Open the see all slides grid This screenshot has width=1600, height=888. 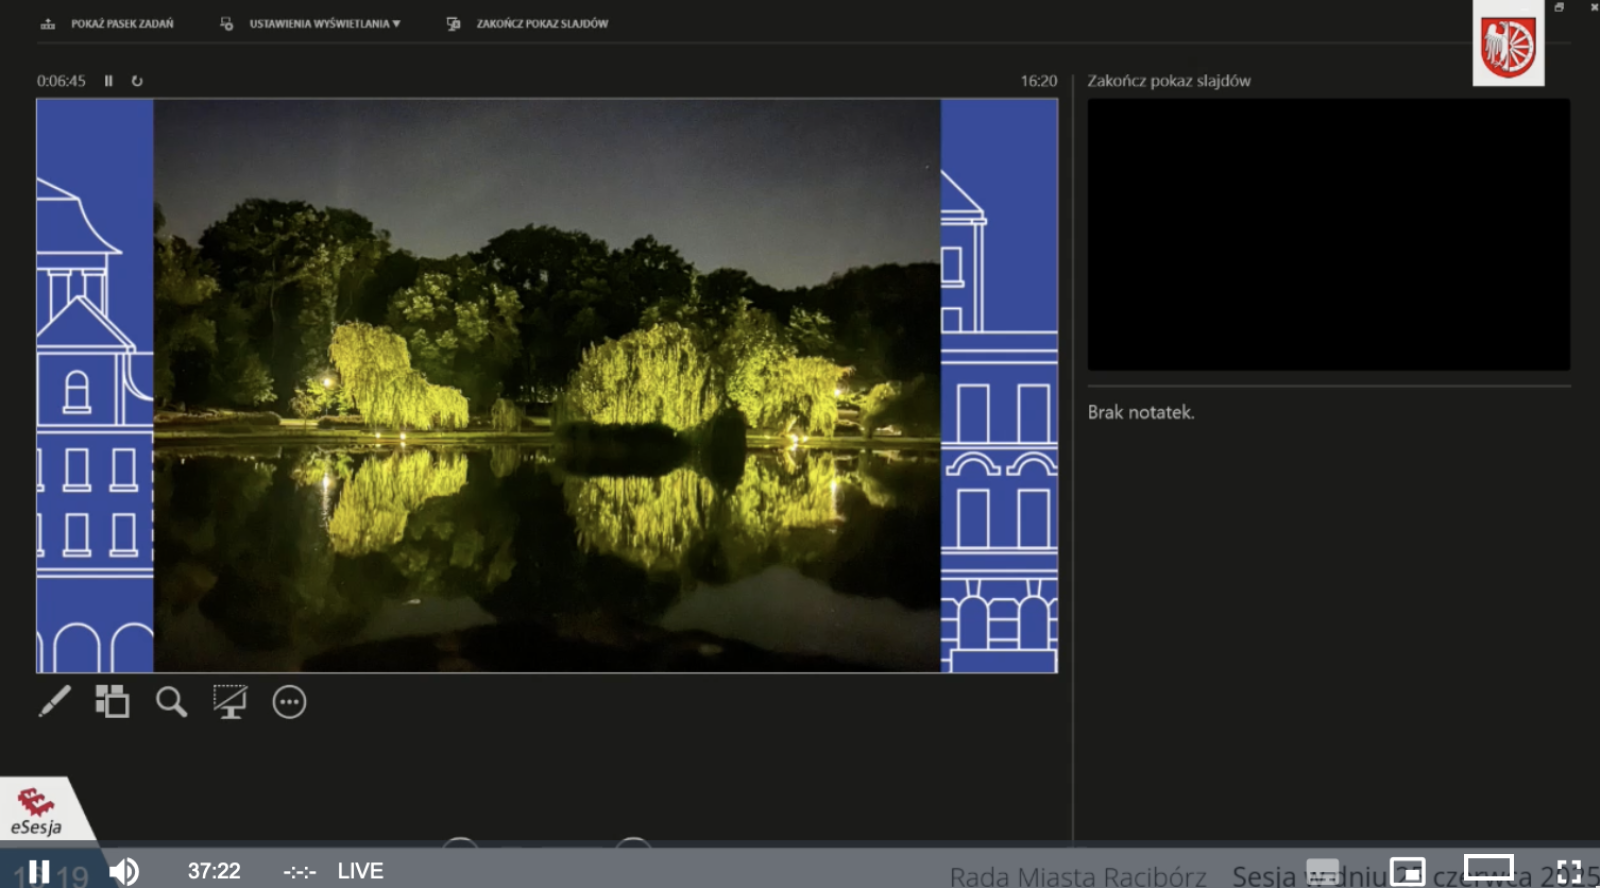pos(112,702)
